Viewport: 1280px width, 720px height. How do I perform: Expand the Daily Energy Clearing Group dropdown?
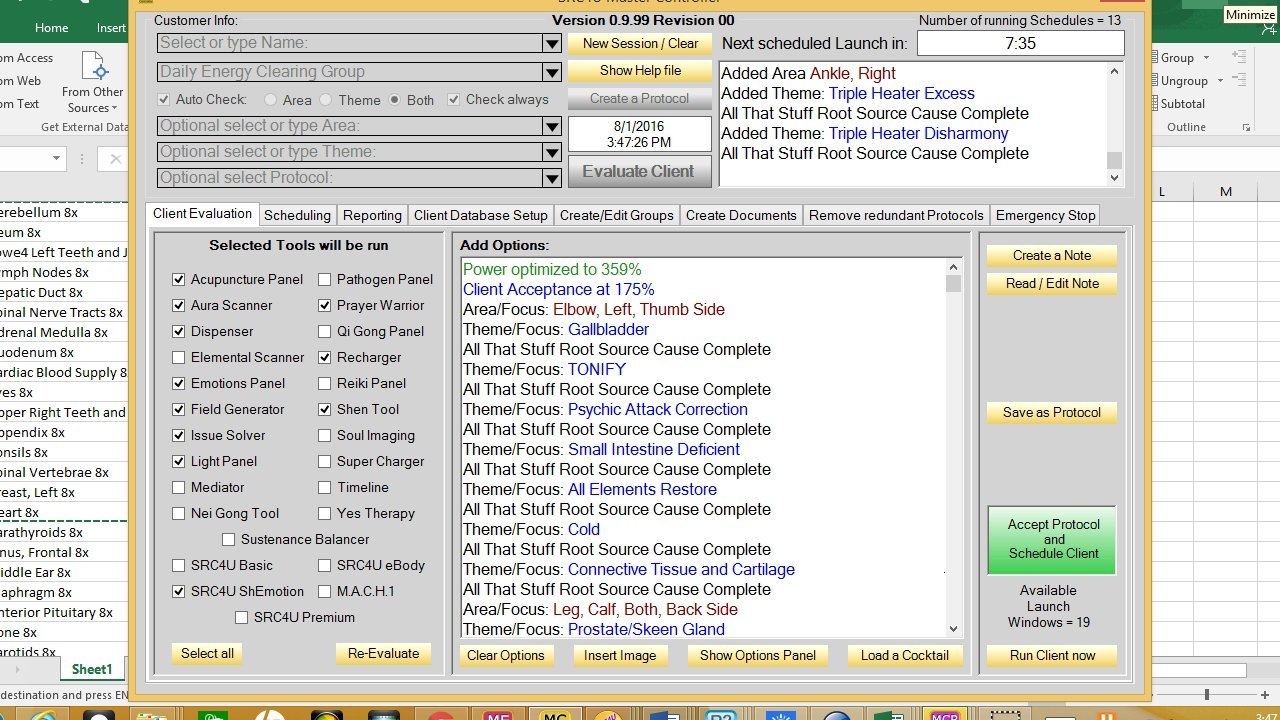(551, 72)
